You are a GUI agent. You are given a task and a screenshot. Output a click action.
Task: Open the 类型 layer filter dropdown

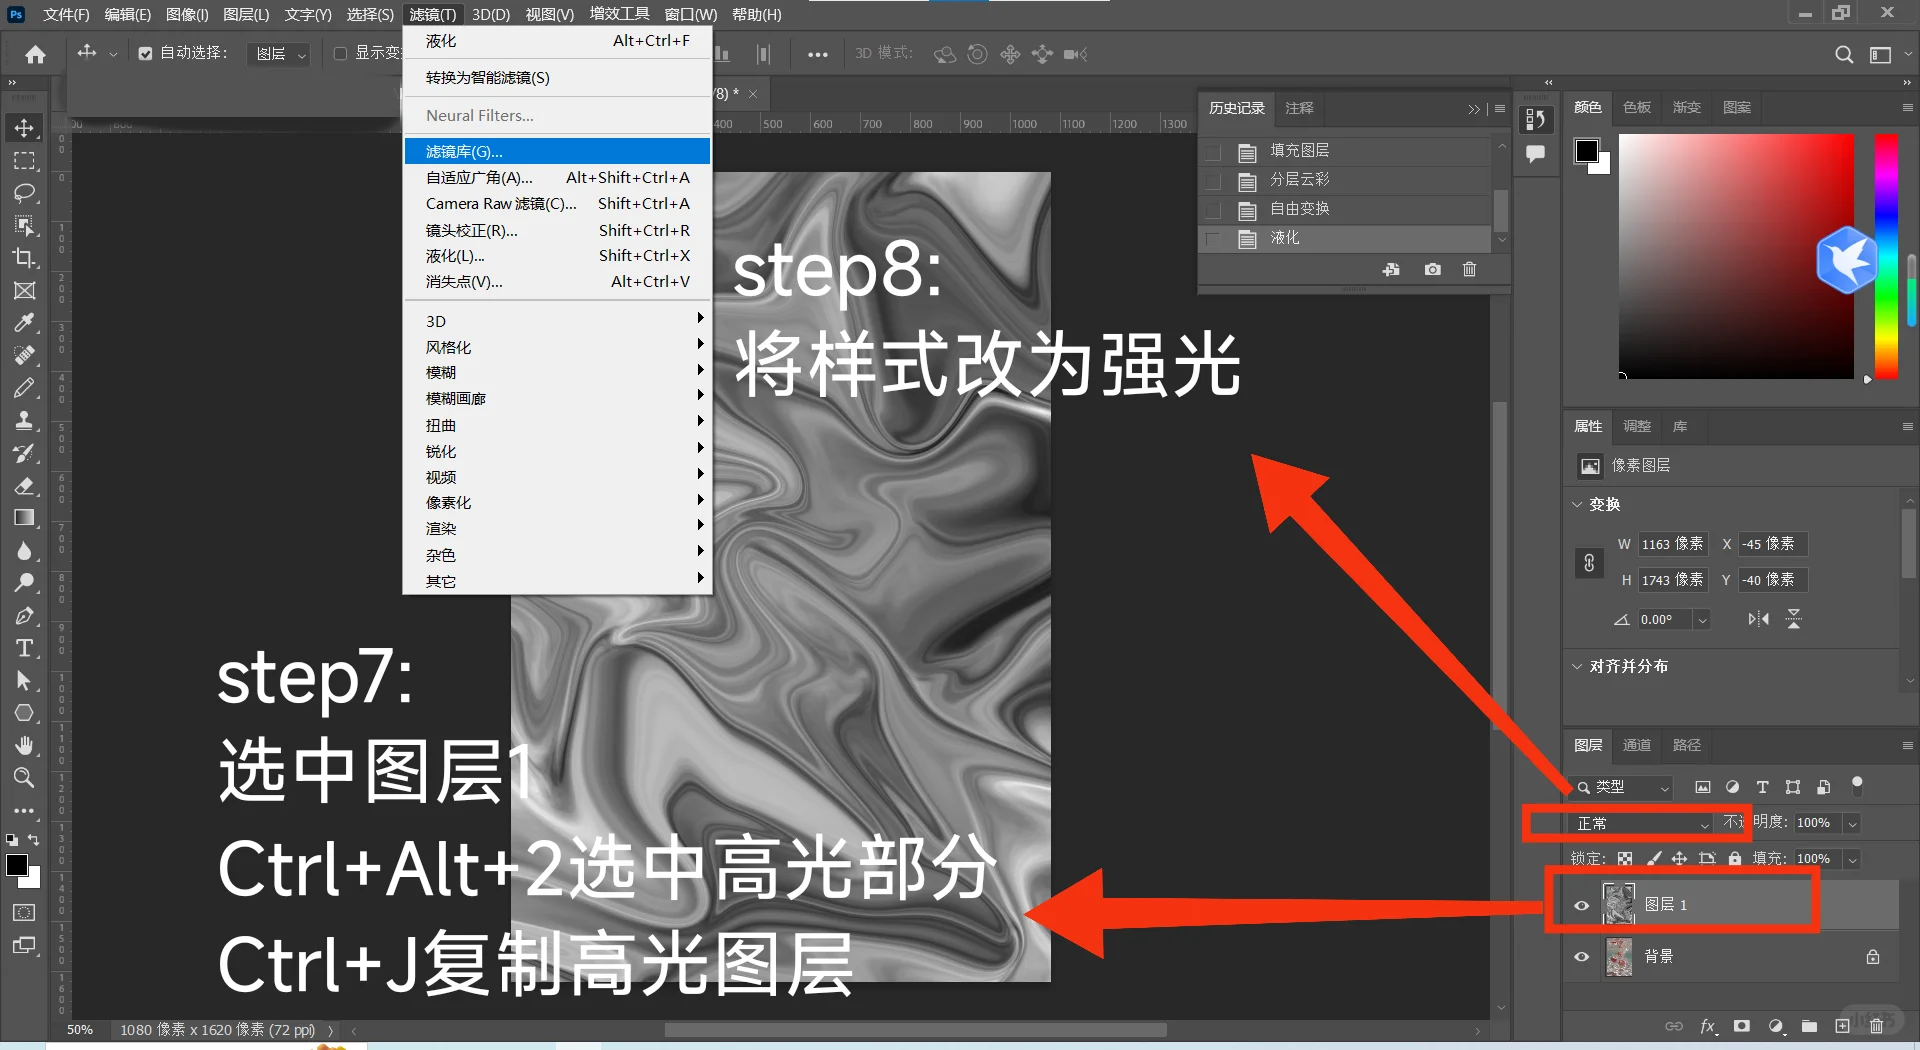[1622, 787]
